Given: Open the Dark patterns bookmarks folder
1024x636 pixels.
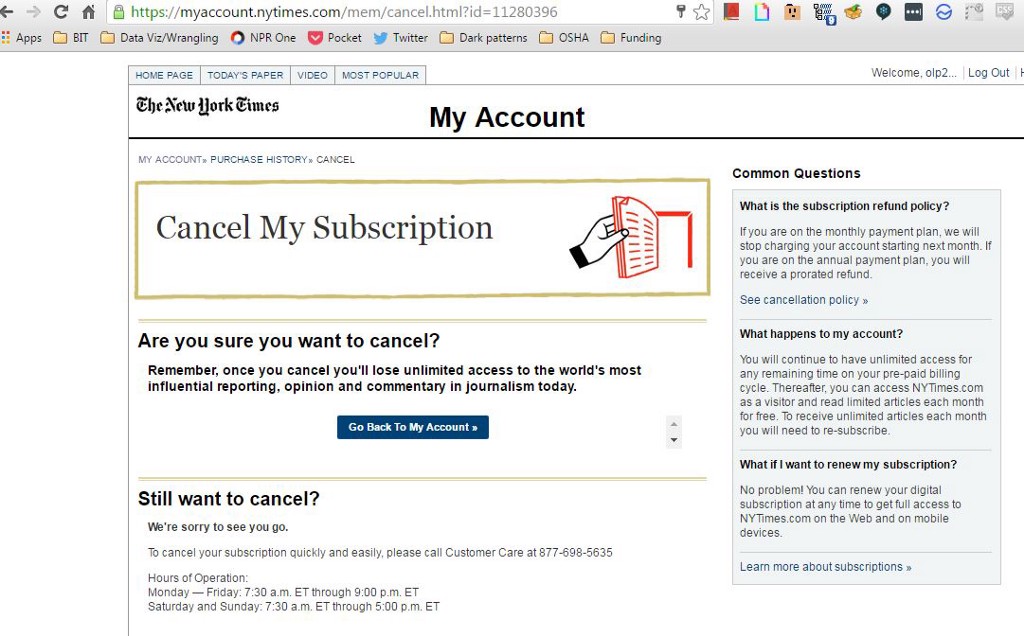Looking at the screenshot, I should tap(483, 38).
